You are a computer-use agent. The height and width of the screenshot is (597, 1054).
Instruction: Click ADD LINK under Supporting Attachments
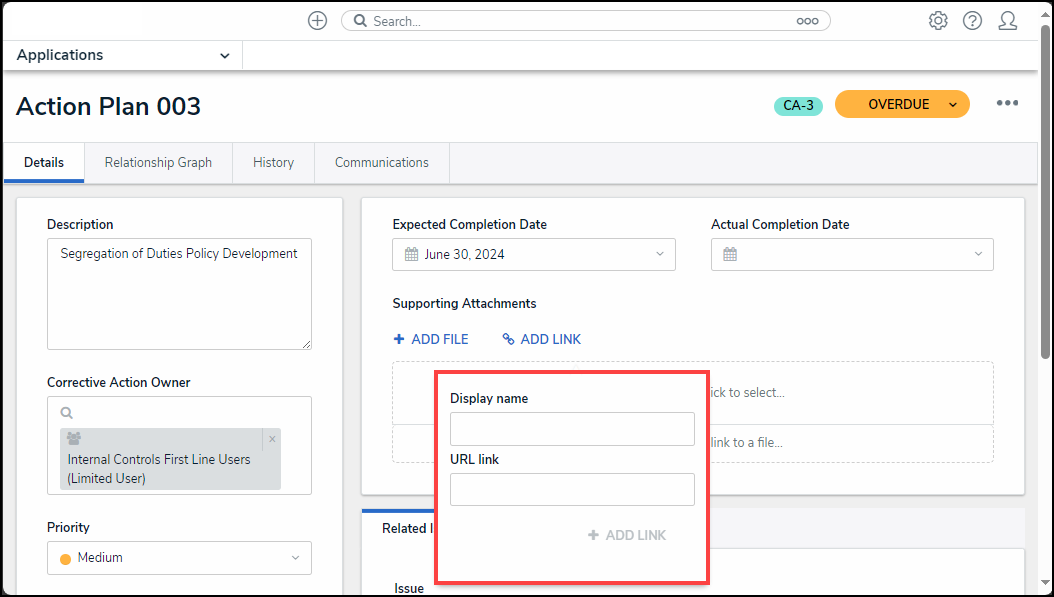click(541, 339)
